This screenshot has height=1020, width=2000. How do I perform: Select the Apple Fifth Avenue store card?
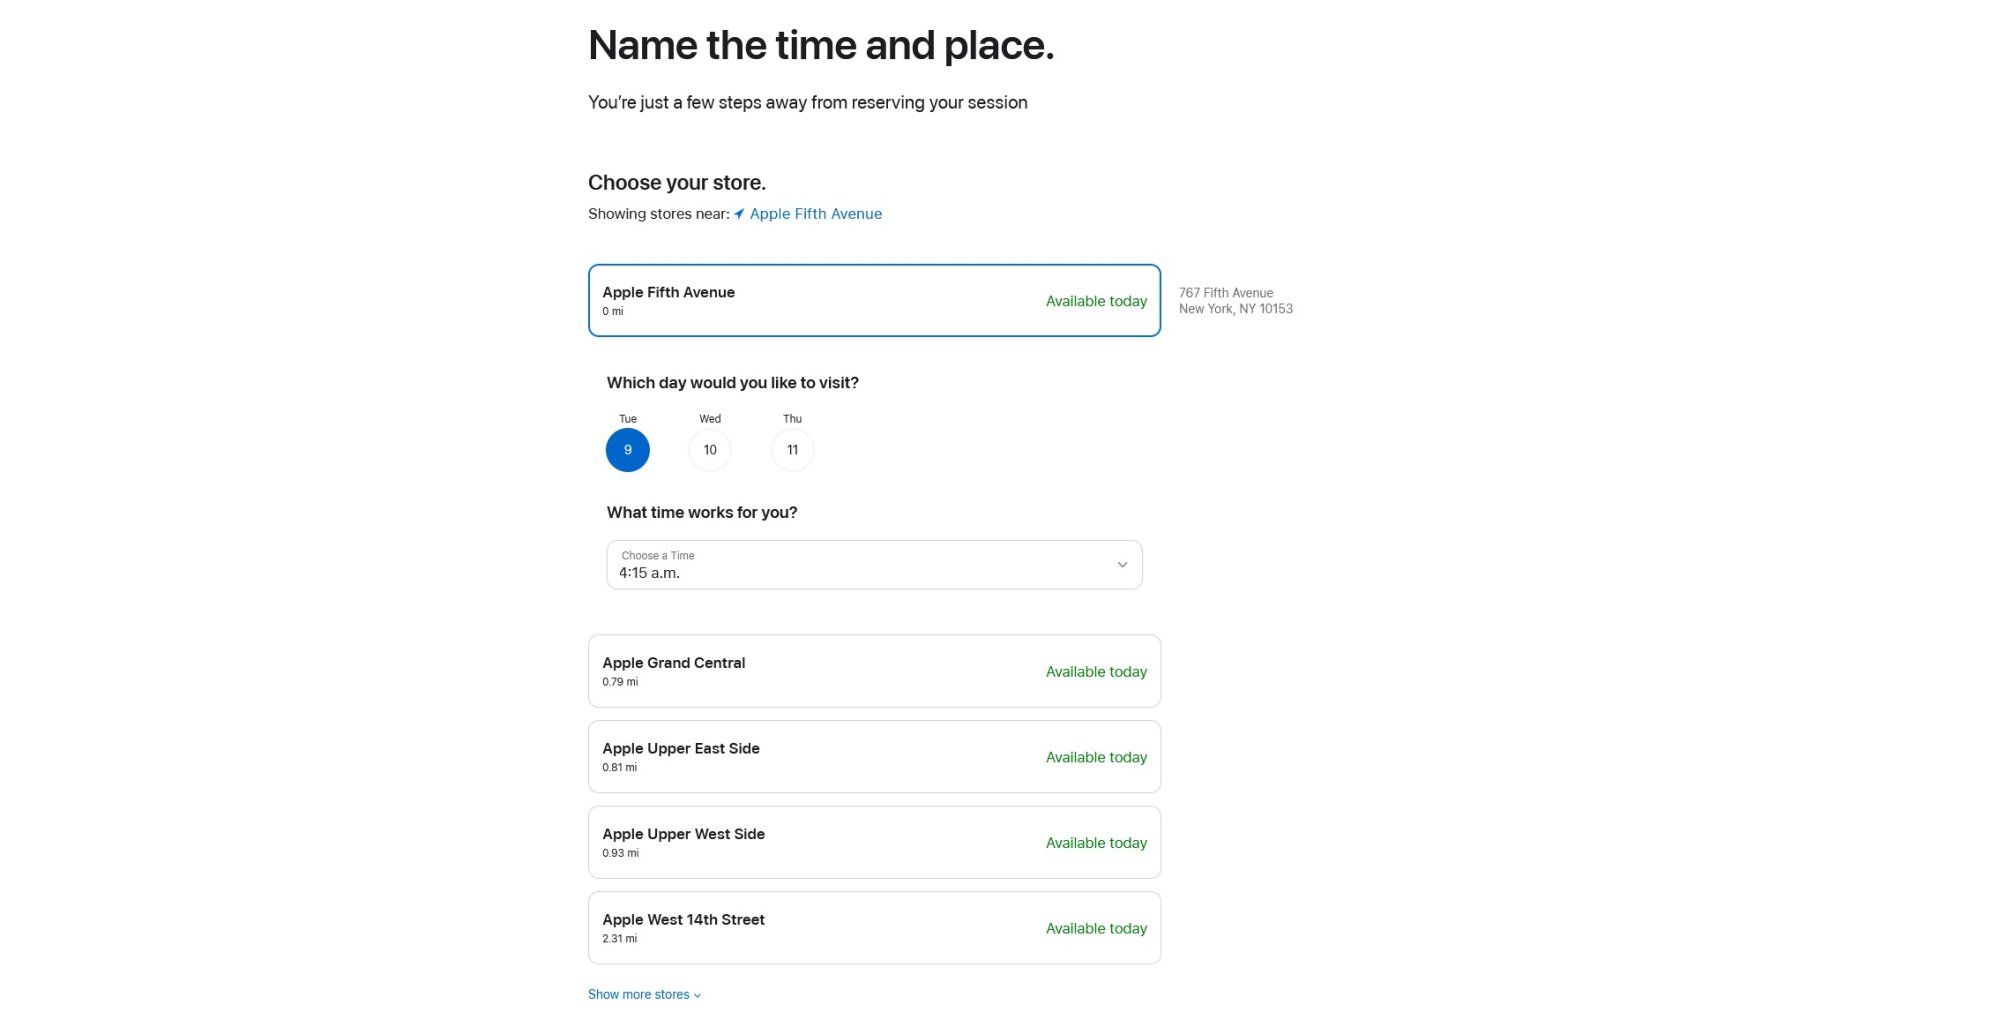pos(873,301)
